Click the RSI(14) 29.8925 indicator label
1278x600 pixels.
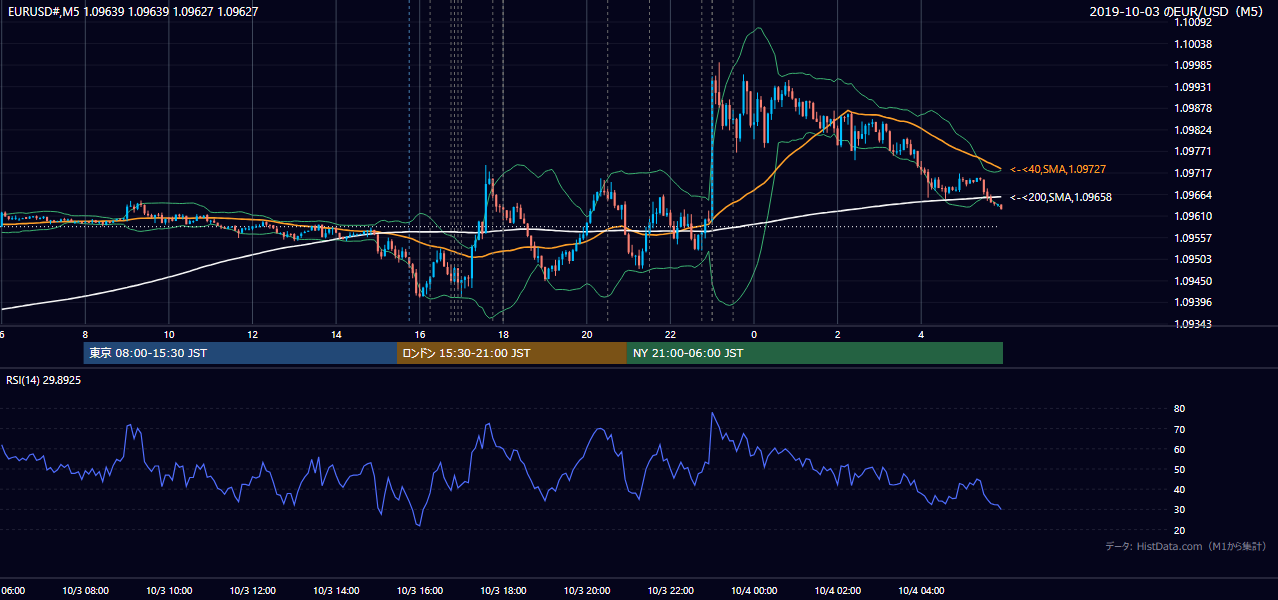pyautogui.click(x=44, y=380)
